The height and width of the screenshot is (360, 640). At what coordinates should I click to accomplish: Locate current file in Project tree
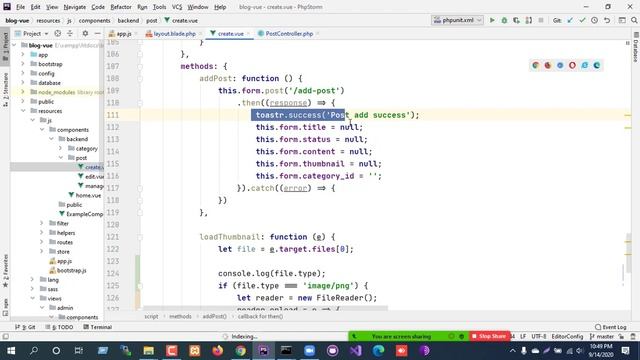coord(58,33)
